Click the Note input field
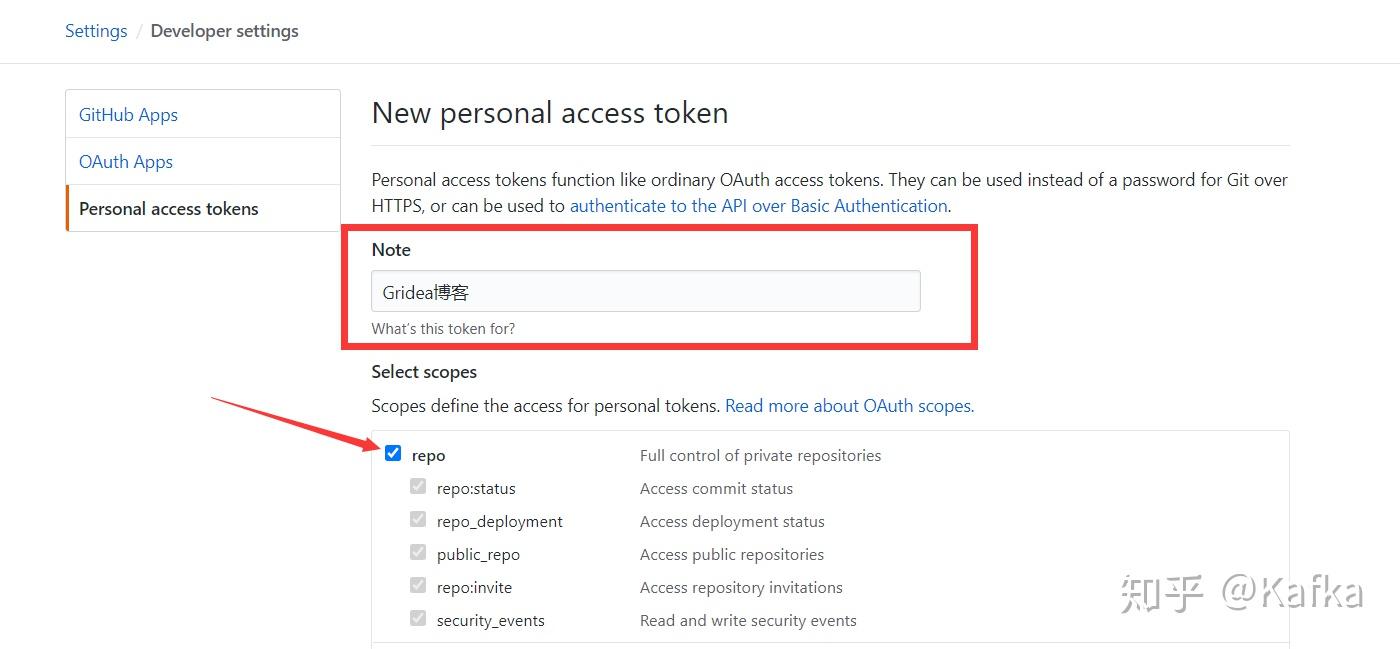Image resolution: width=1400 pixels, height=649 pixels. click(645, 290)
